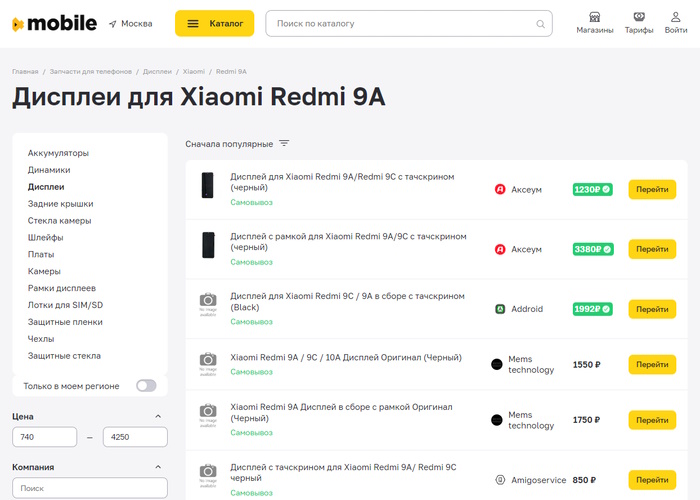Open the Каталог menu button

click(x=214, y=23)
